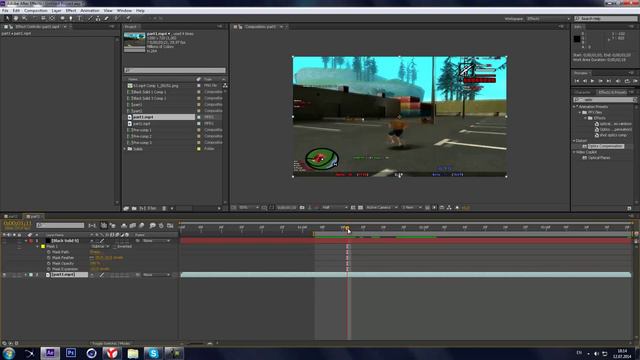This screenshot has width=640, height=360.
Task: Open the File menu
Action: pos(5,11)
